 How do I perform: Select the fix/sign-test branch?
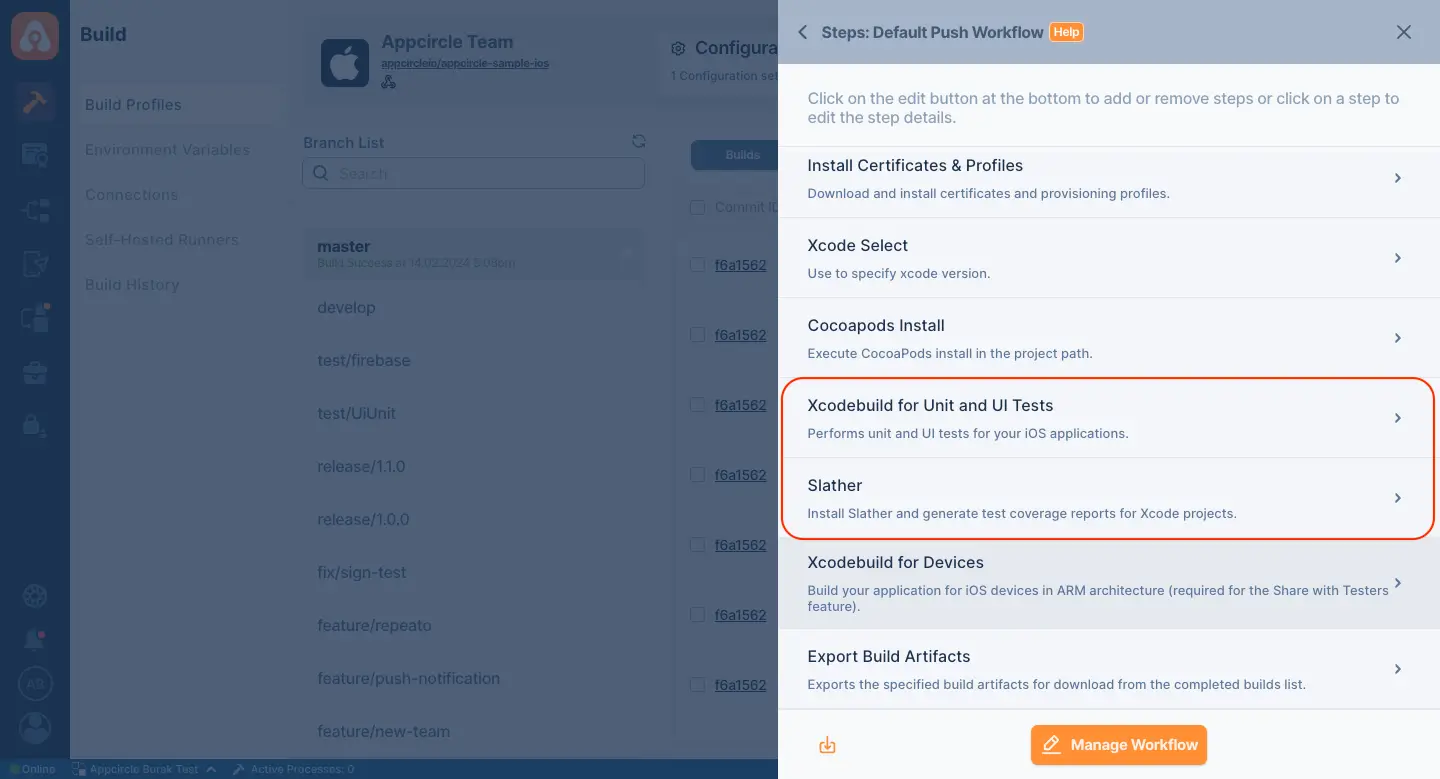[x=361, y=572]
